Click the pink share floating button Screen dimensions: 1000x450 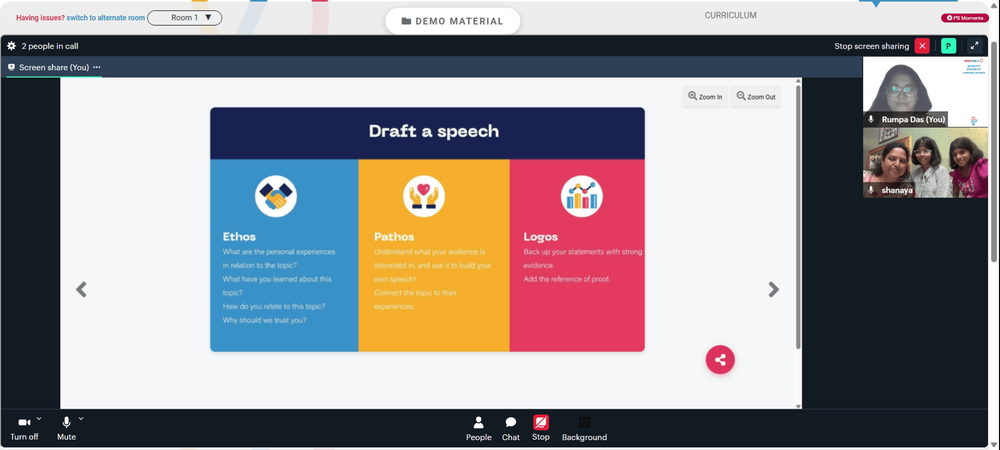tap(720, 359)
